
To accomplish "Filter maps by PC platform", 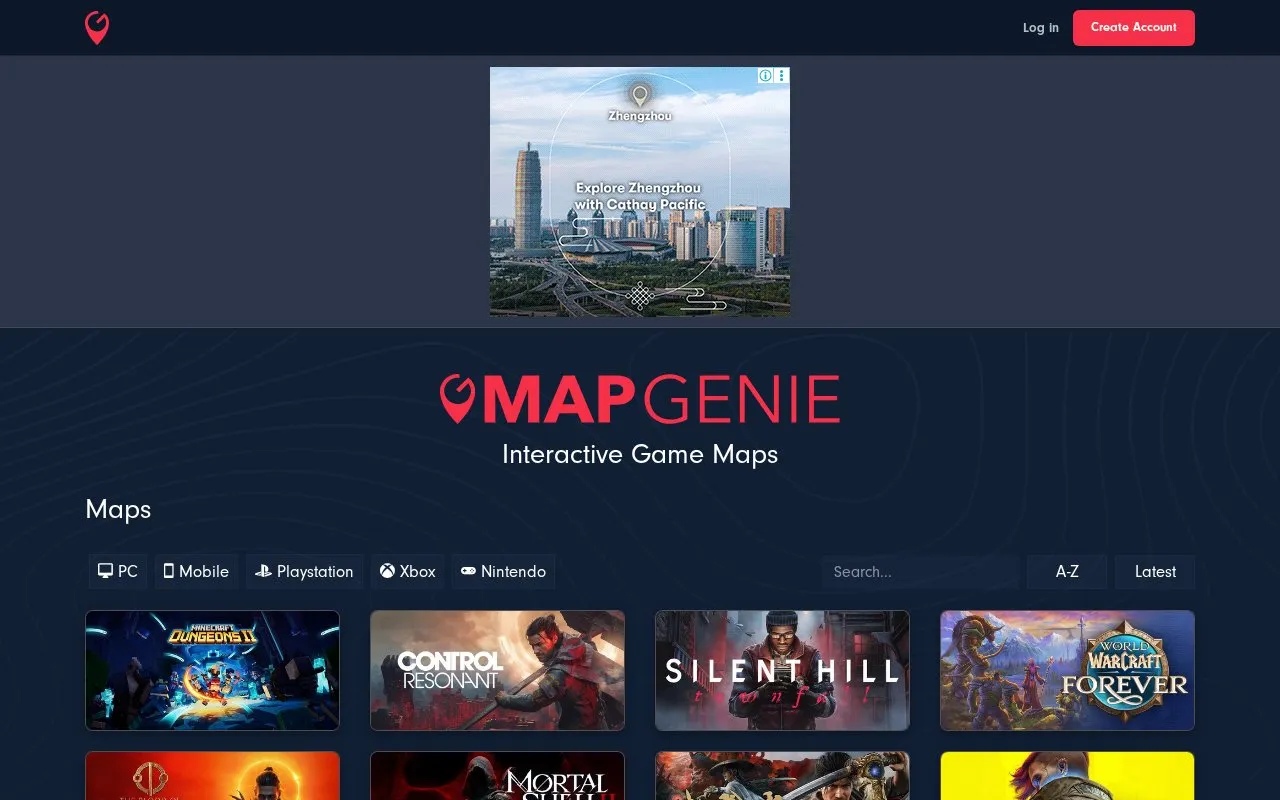I will pyautogui.click(x=118, y=572).
